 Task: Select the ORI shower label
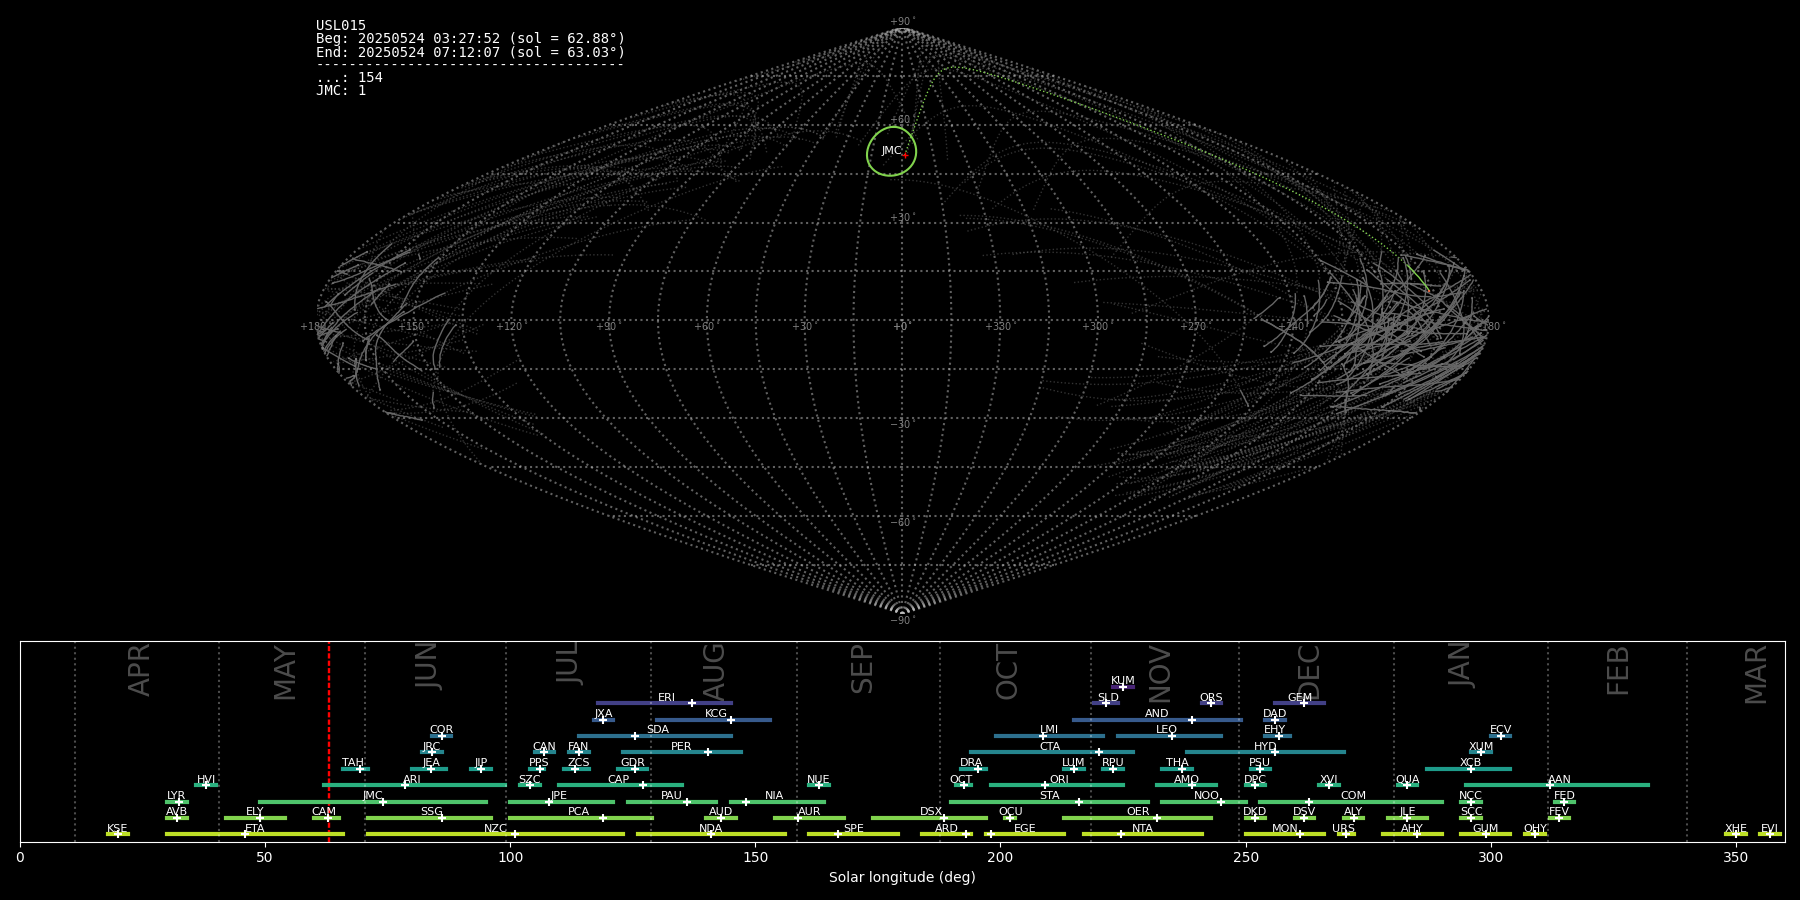pos(1059,779)
